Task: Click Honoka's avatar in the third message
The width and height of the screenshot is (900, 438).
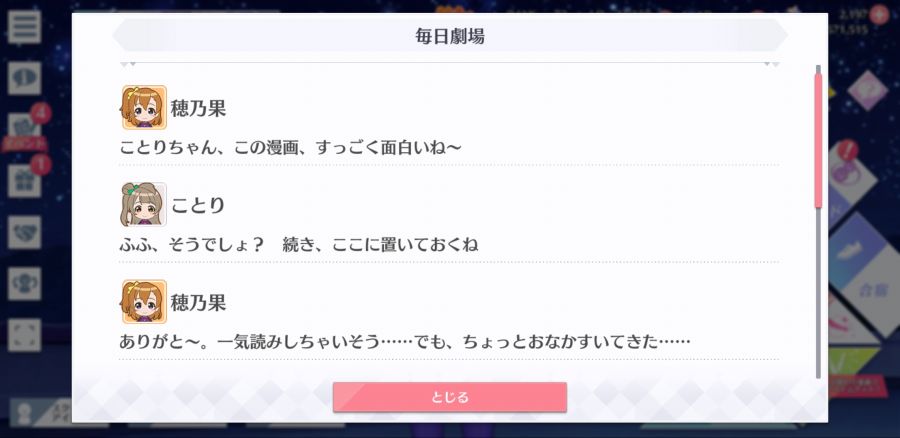Action: (x=144, y=301)
